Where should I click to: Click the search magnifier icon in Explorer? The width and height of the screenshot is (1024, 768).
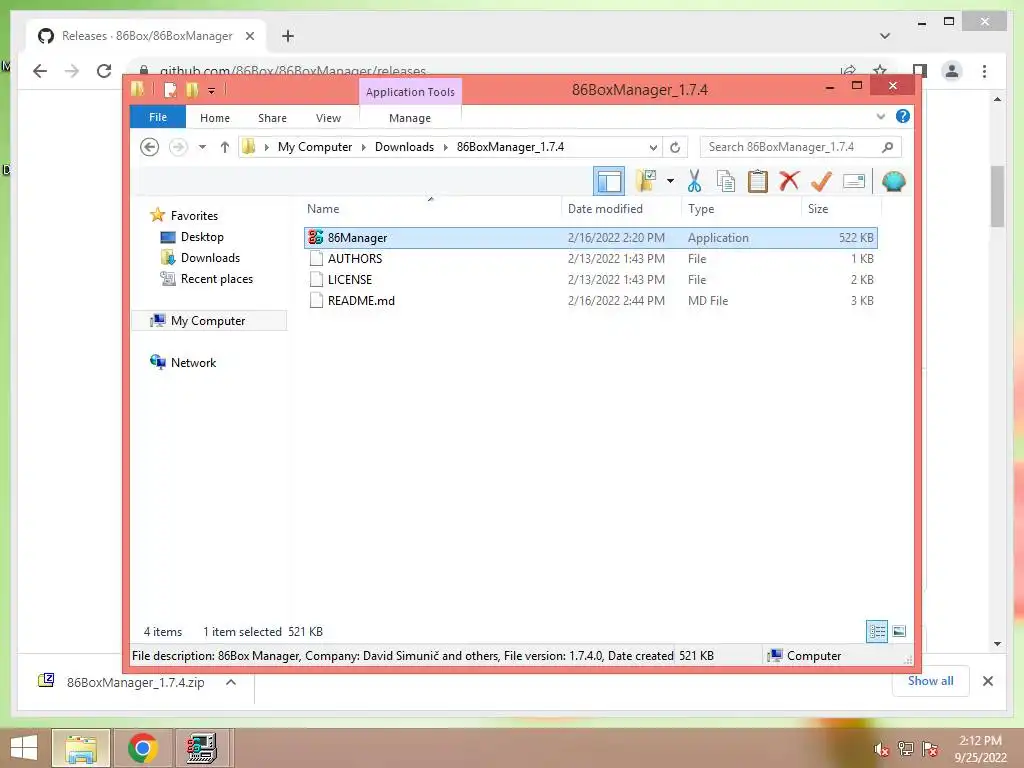tap(887, 147)
